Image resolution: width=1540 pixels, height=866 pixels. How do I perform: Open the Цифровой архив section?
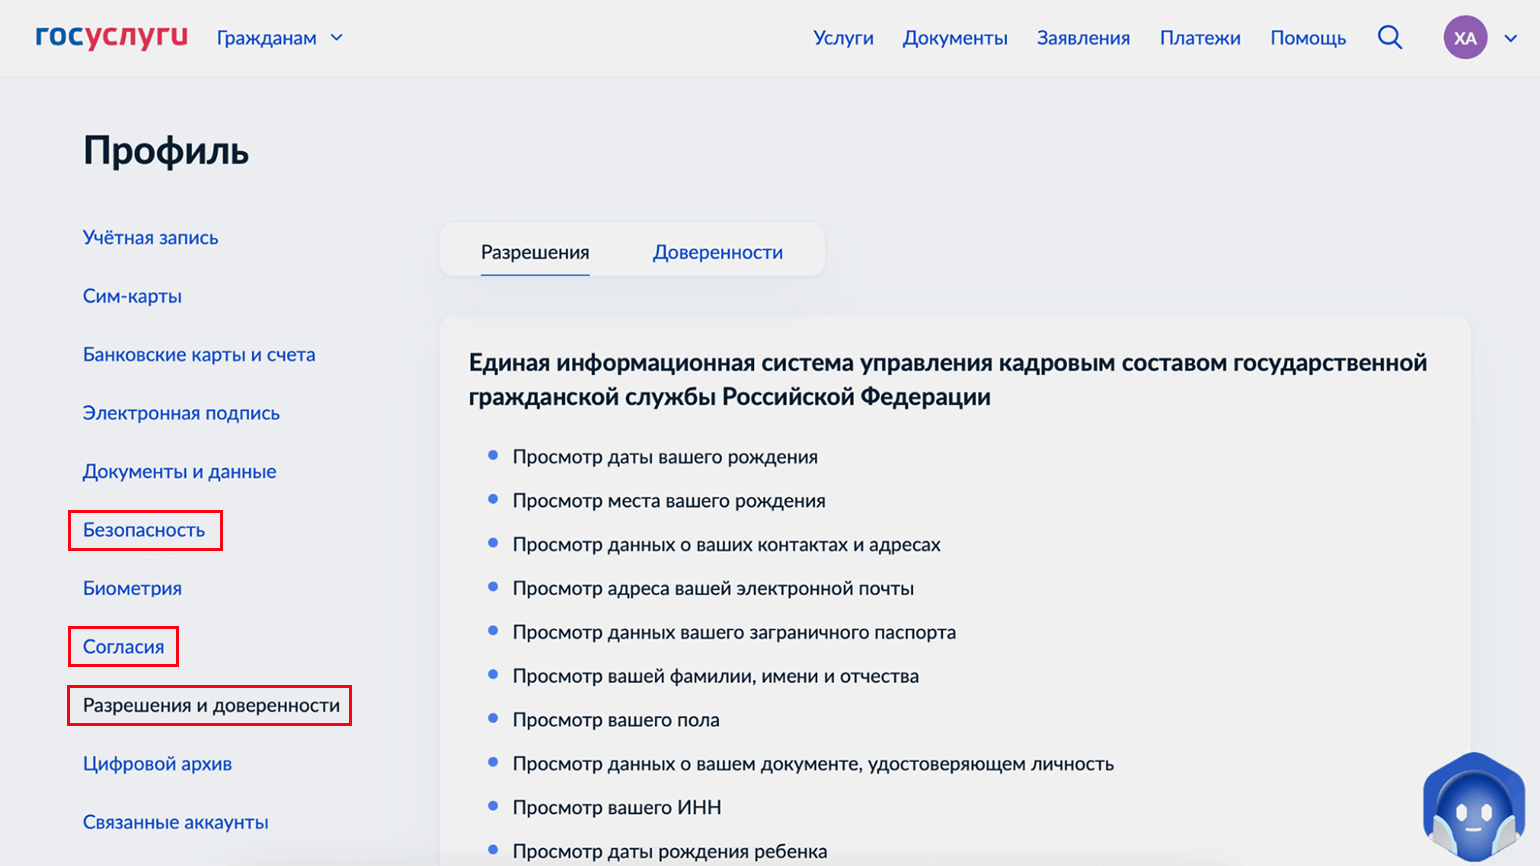(157, 764)
